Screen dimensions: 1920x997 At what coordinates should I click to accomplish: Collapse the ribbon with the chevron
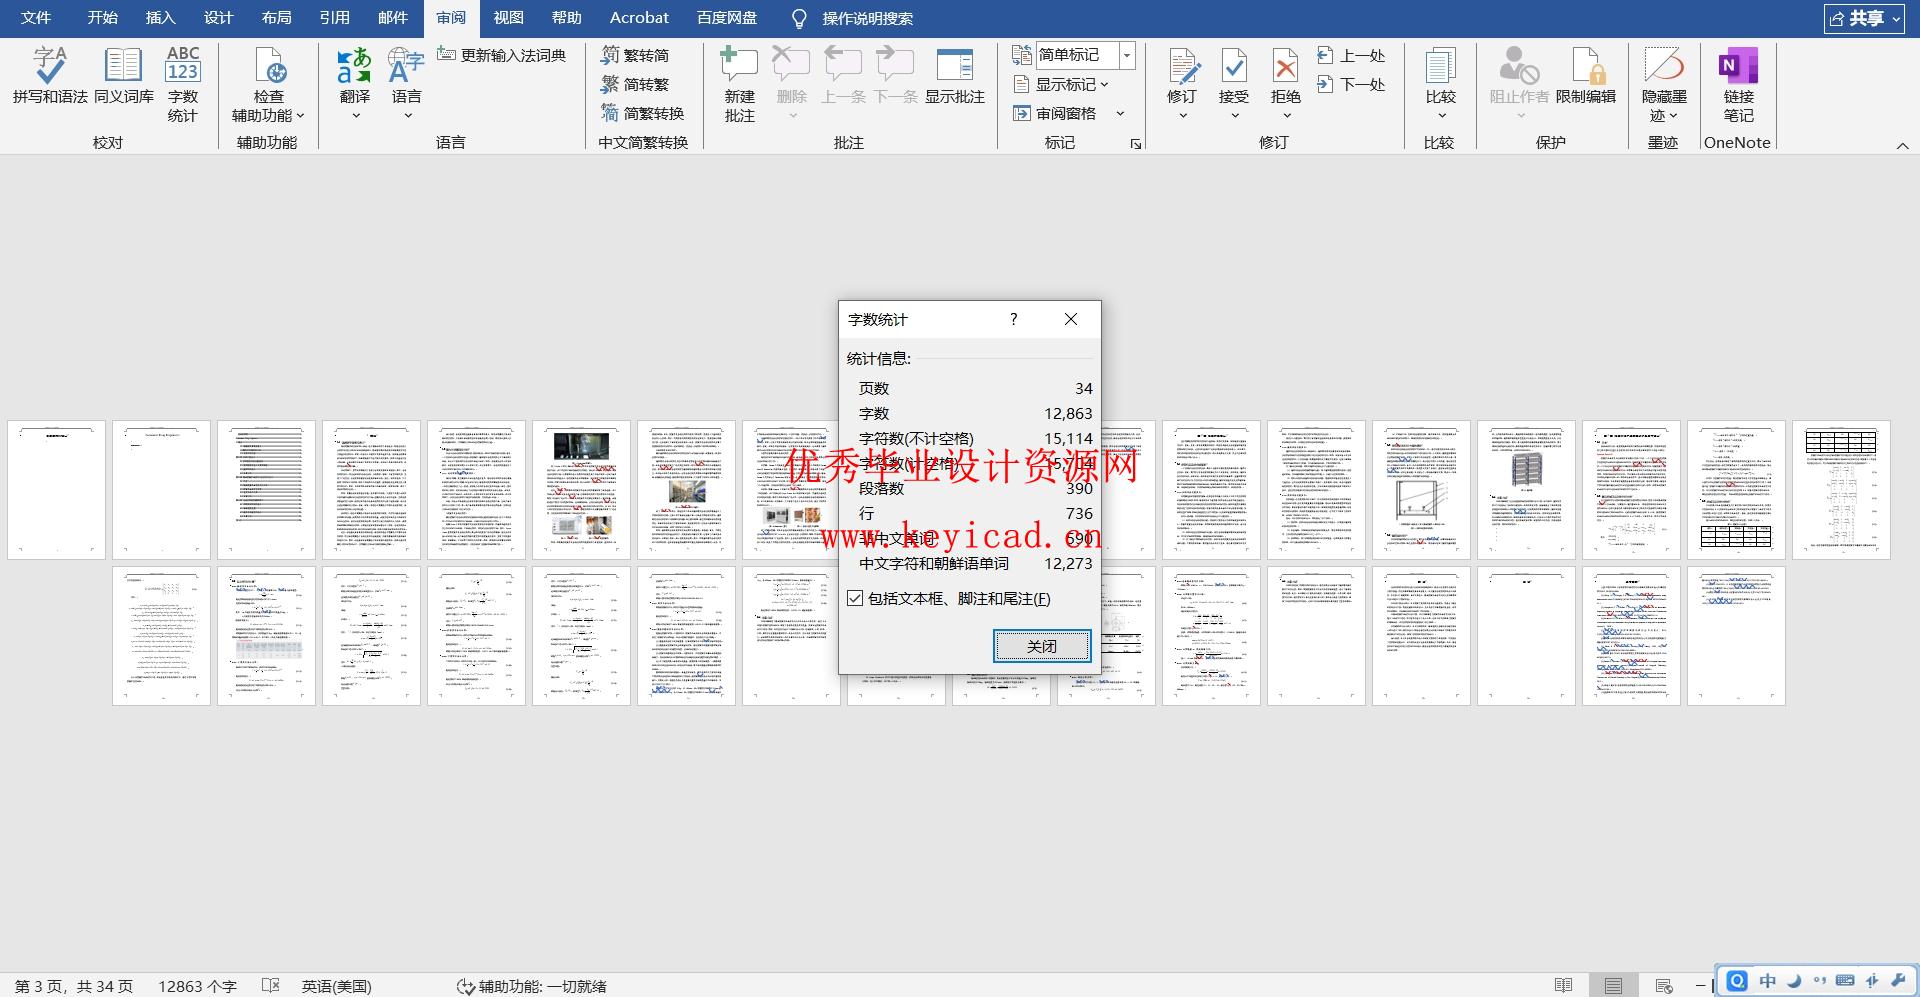(1902, 146)
